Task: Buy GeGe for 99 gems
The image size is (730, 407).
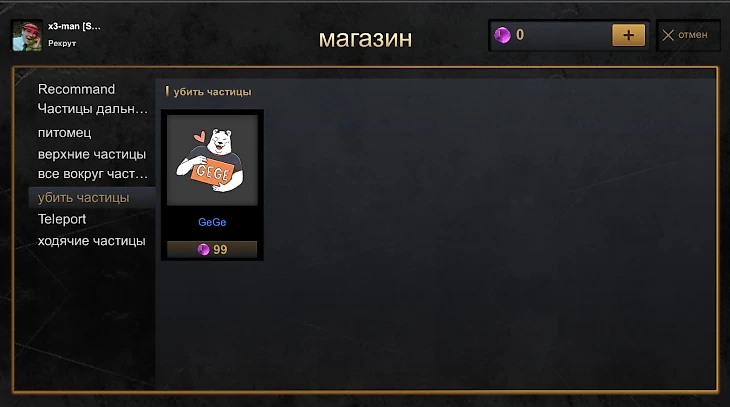Action: pyautogui.click(x=212, y=250)
